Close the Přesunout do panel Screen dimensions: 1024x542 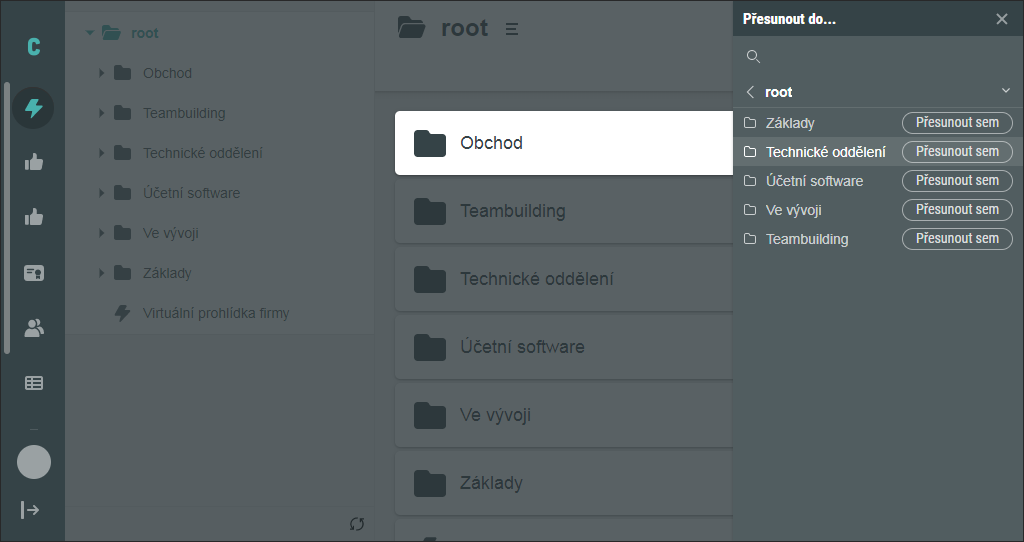pos(1002,19)
